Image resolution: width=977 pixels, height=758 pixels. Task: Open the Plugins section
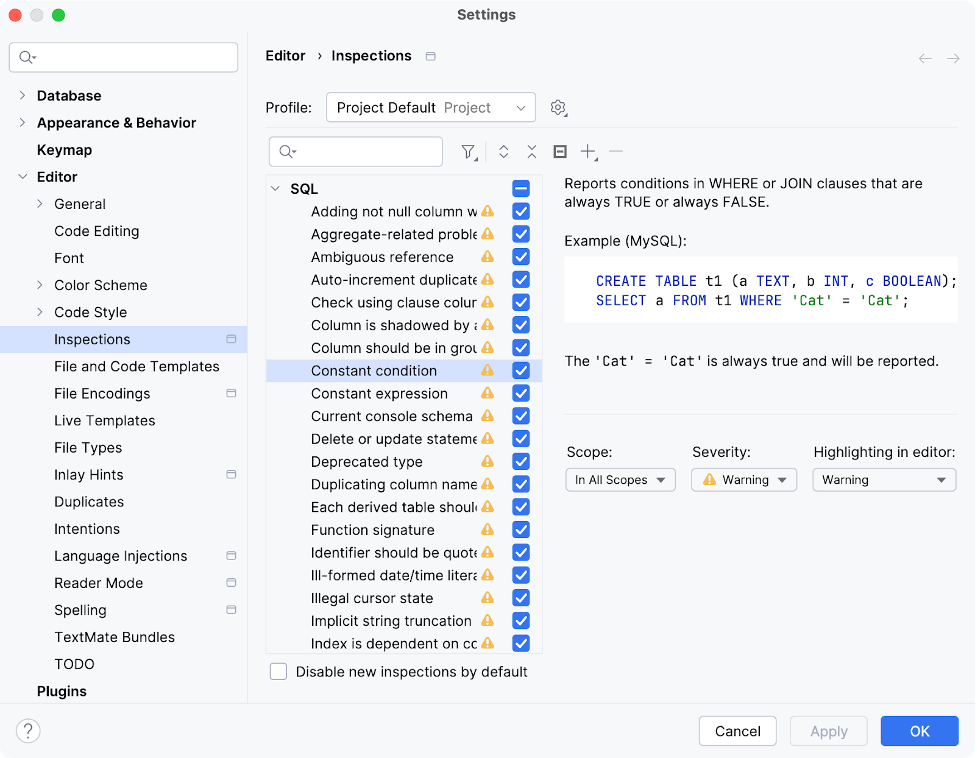[x=60, y=691]
